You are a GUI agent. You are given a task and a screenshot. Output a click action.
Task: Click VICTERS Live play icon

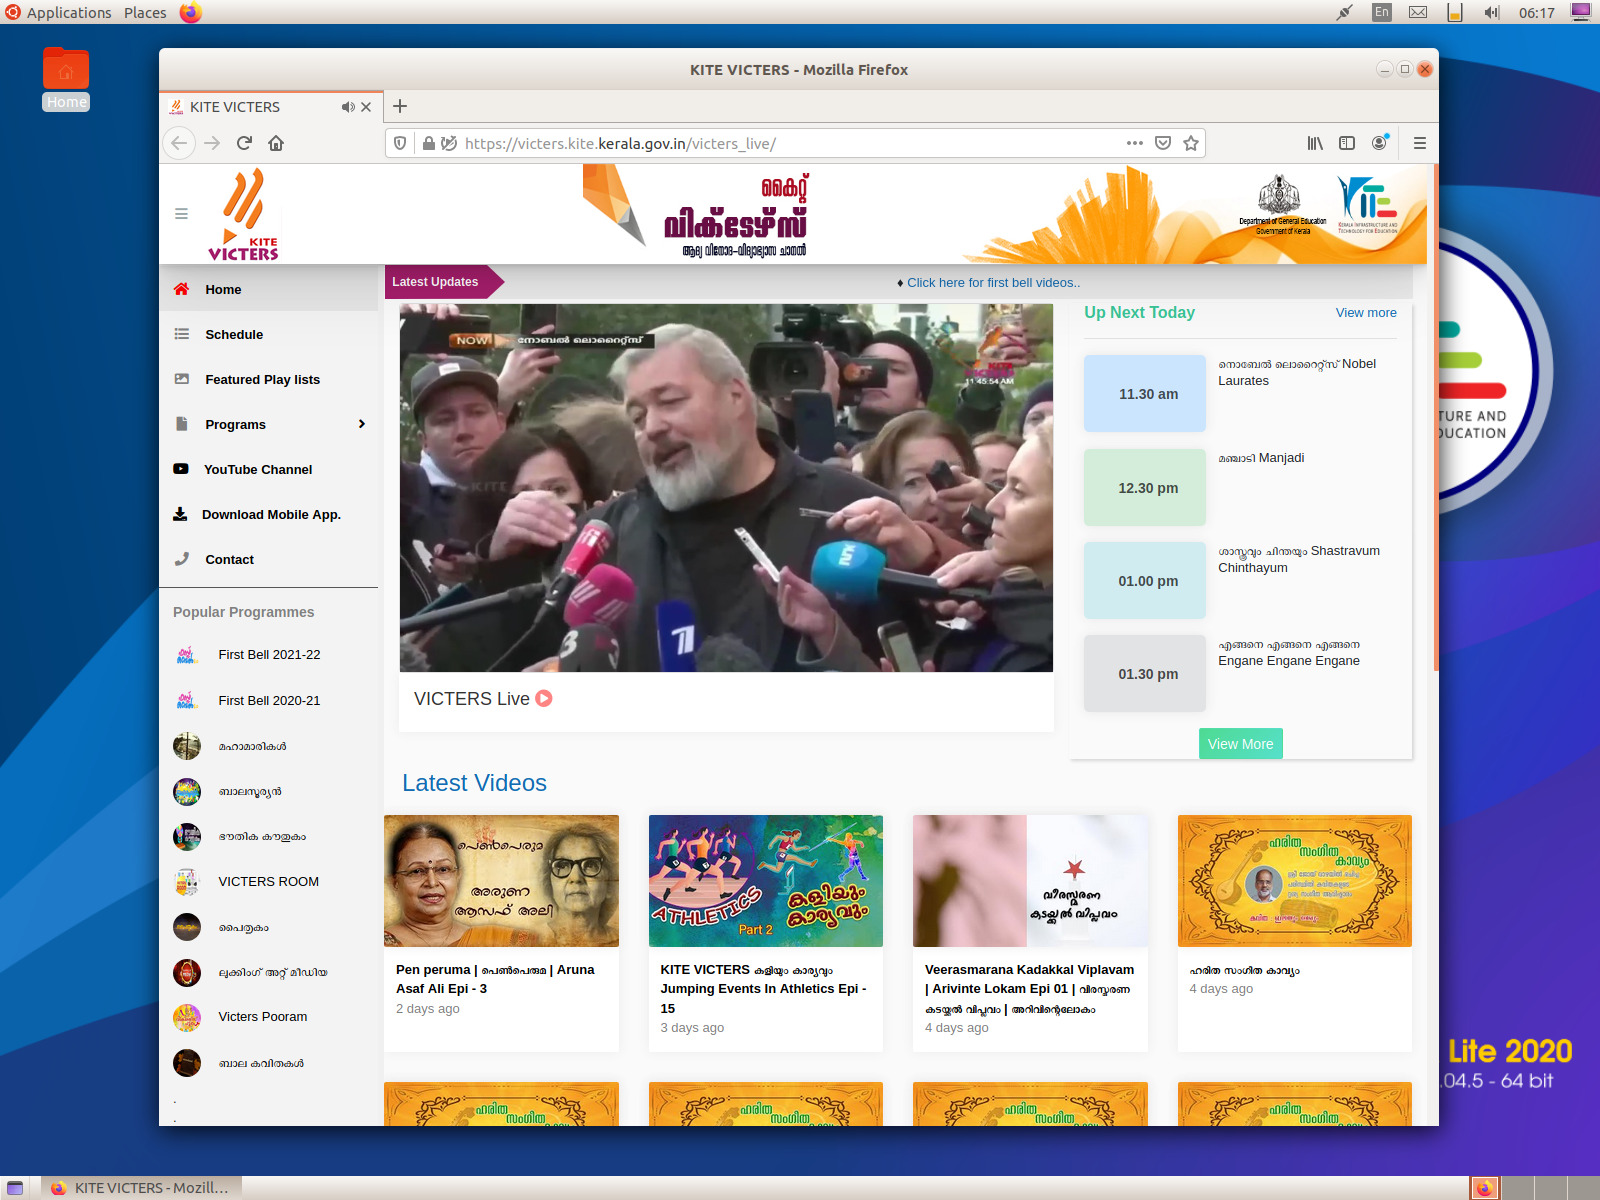pyautogui.click(x=544, y=698)
